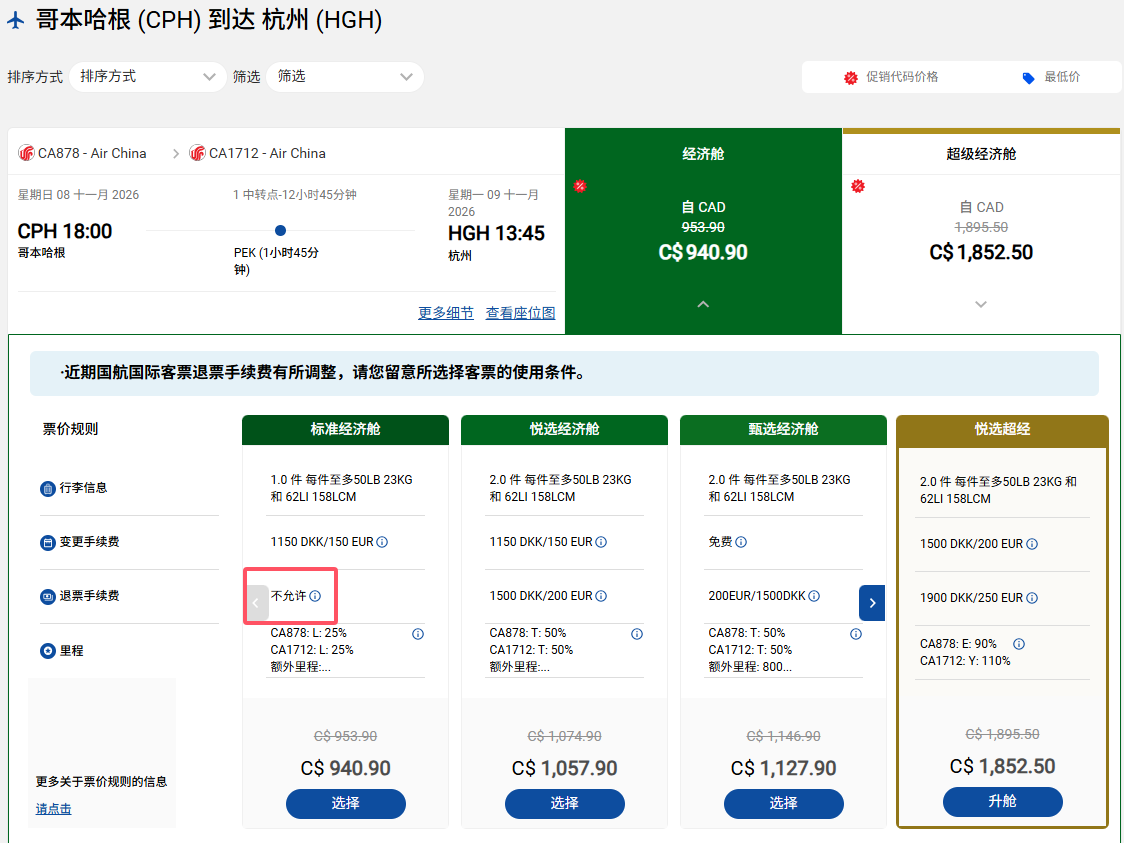Image resolution: width=1124 pixels, height=843 pixels.
Task: Info icon for 悦选超经 1900 DKK/250 EUR
Action: pos(1032,598)
